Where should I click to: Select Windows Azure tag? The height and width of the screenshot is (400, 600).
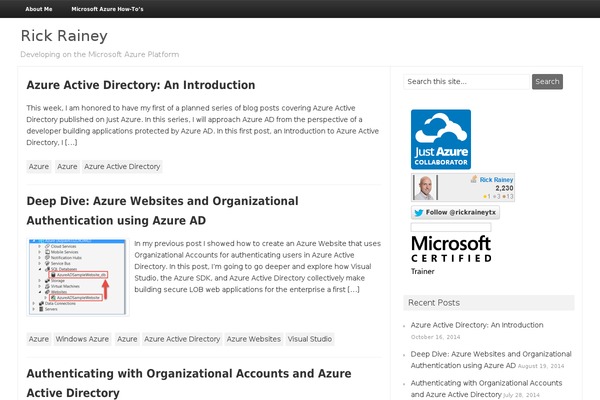point(82,339)
